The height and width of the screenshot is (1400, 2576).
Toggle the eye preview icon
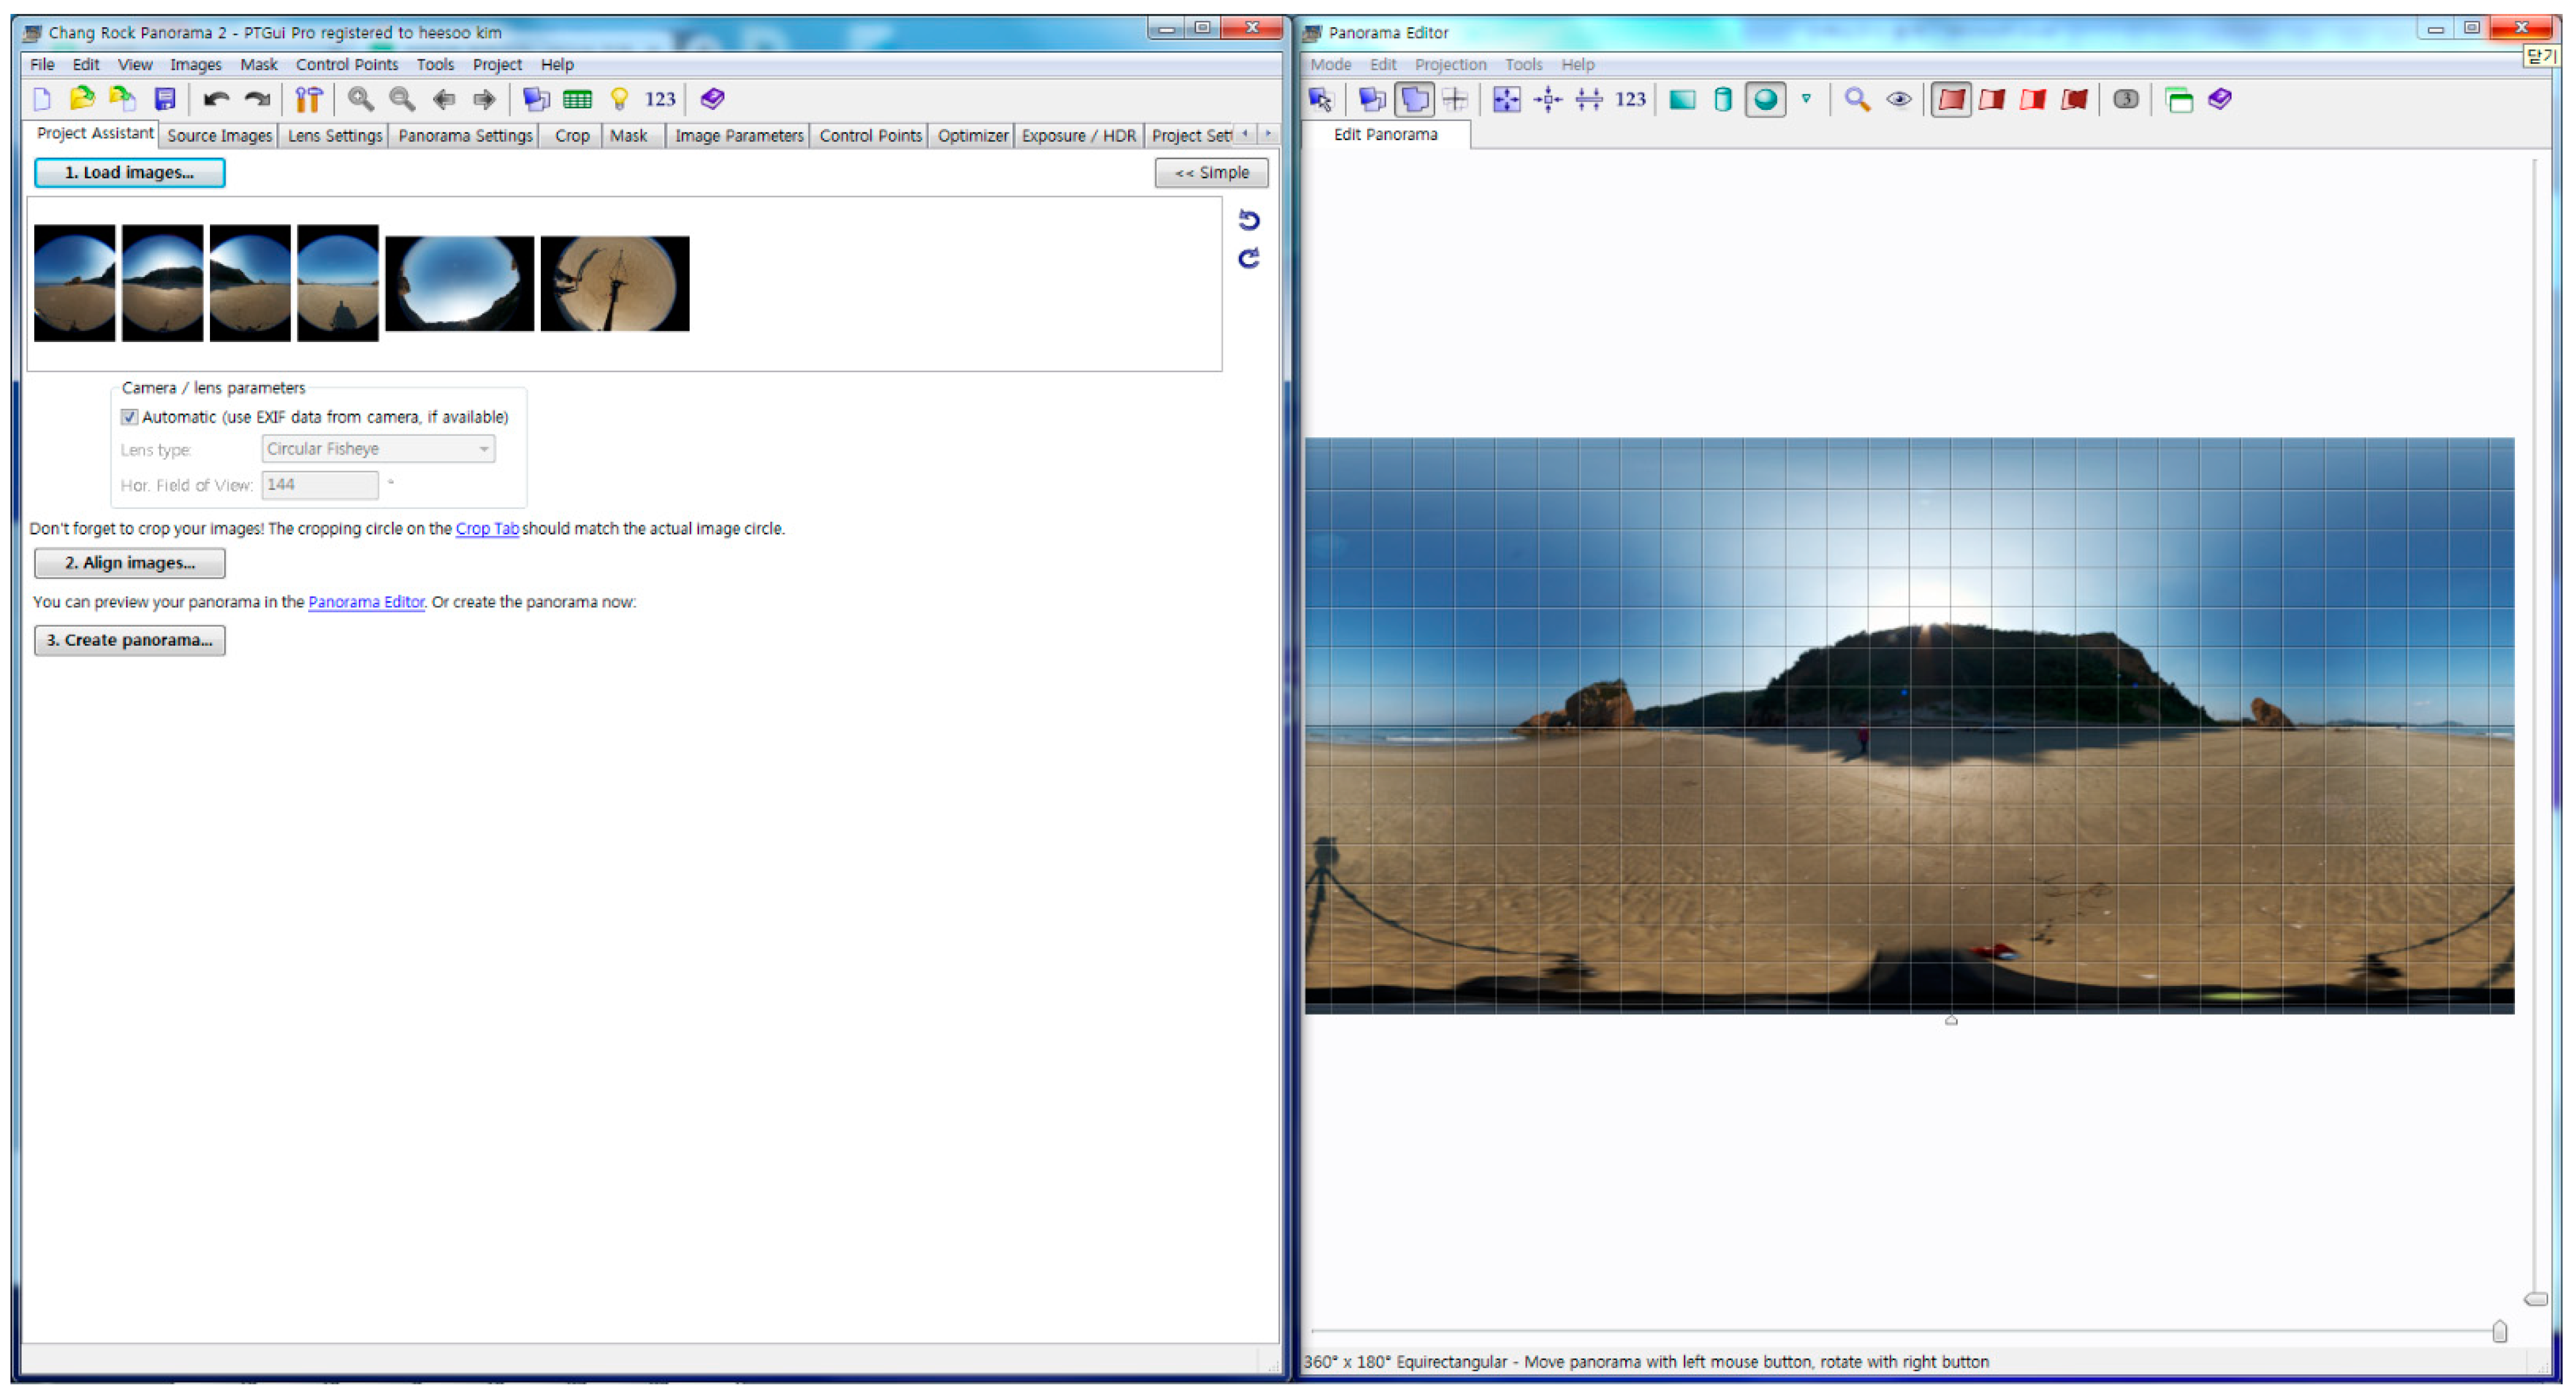(1898, 99)
